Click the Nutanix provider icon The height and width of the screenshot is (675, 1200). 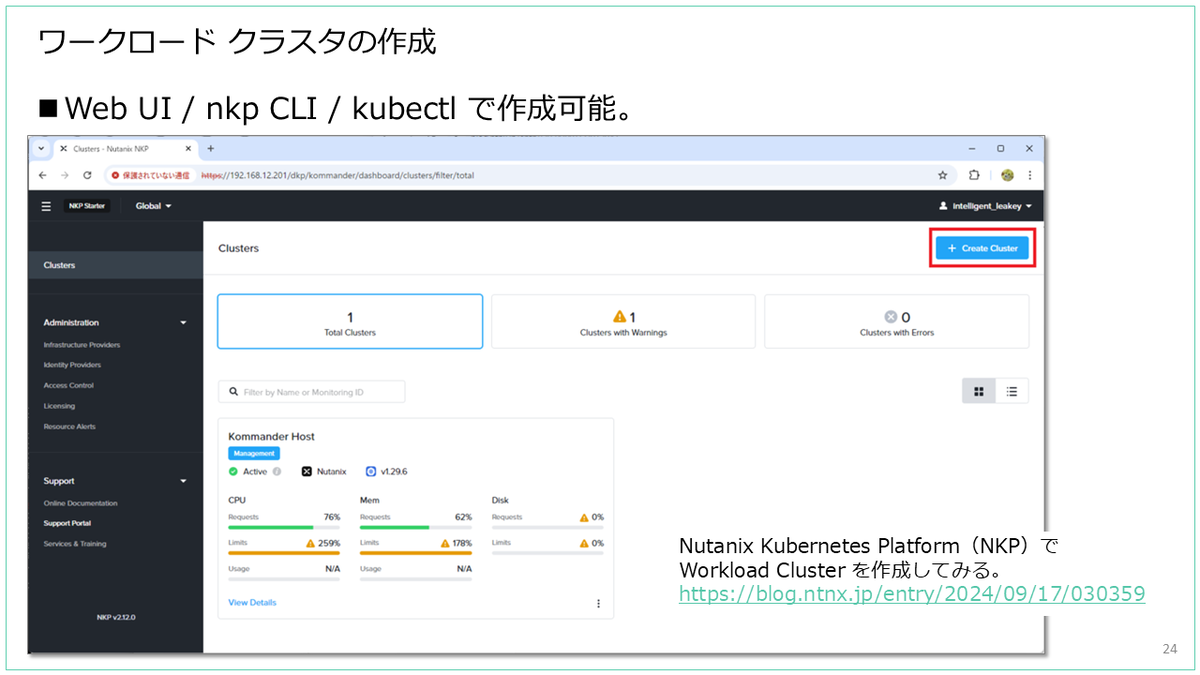tap(307, 471)
